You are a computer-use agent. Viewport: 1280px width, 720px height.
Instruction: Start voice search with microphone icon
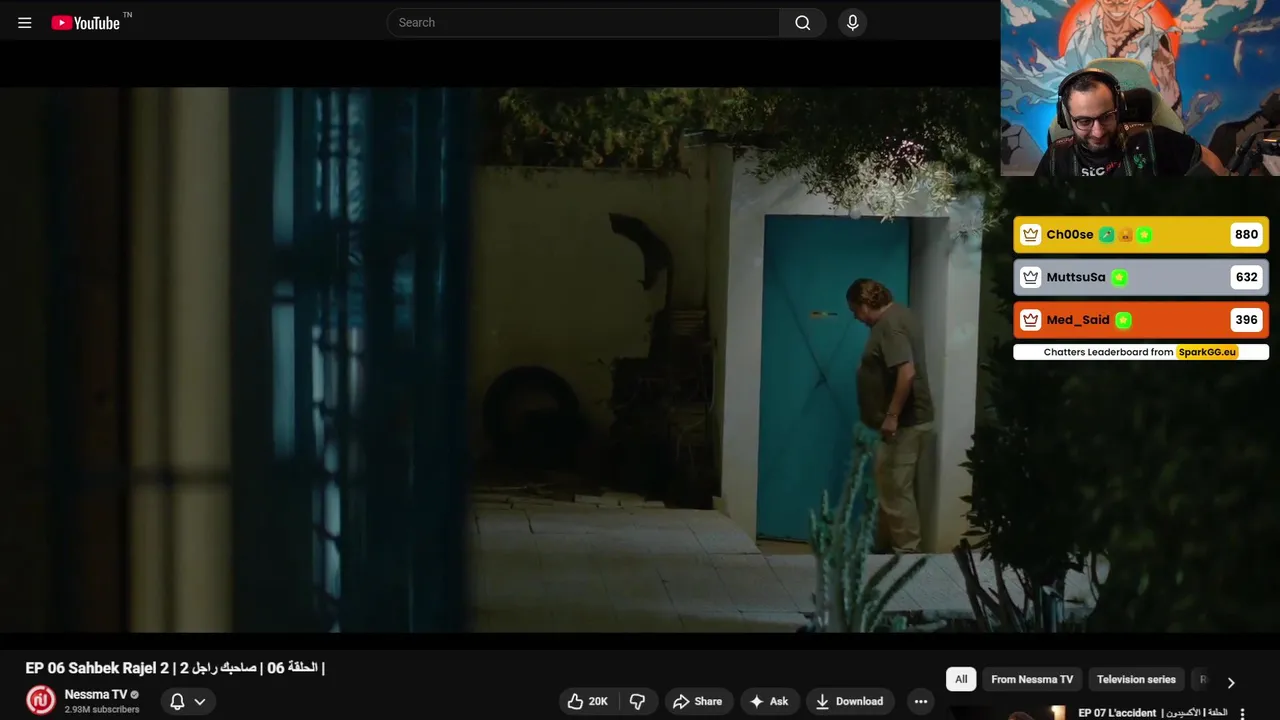click(852, 22)
